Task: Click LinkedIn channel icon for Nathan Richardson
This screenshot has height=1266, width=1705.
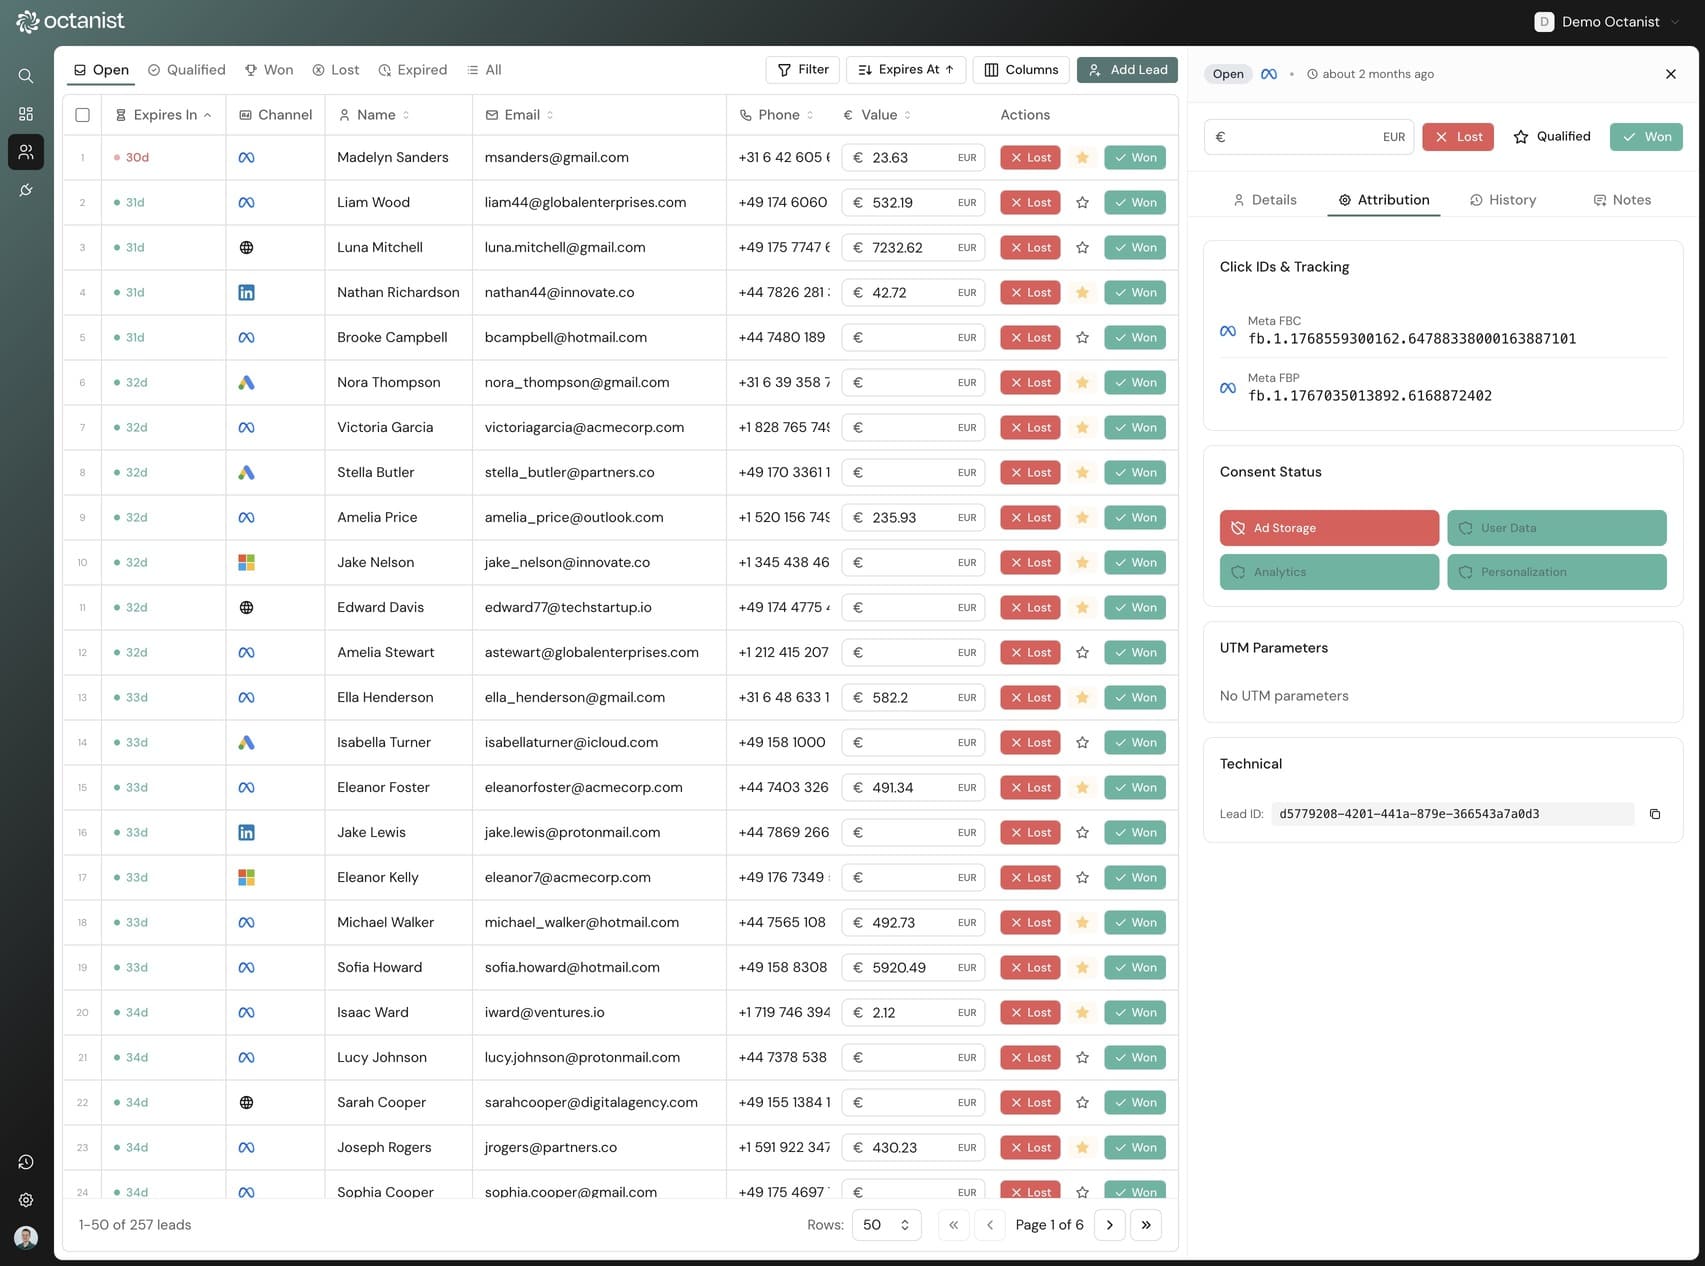Action: 246,293
